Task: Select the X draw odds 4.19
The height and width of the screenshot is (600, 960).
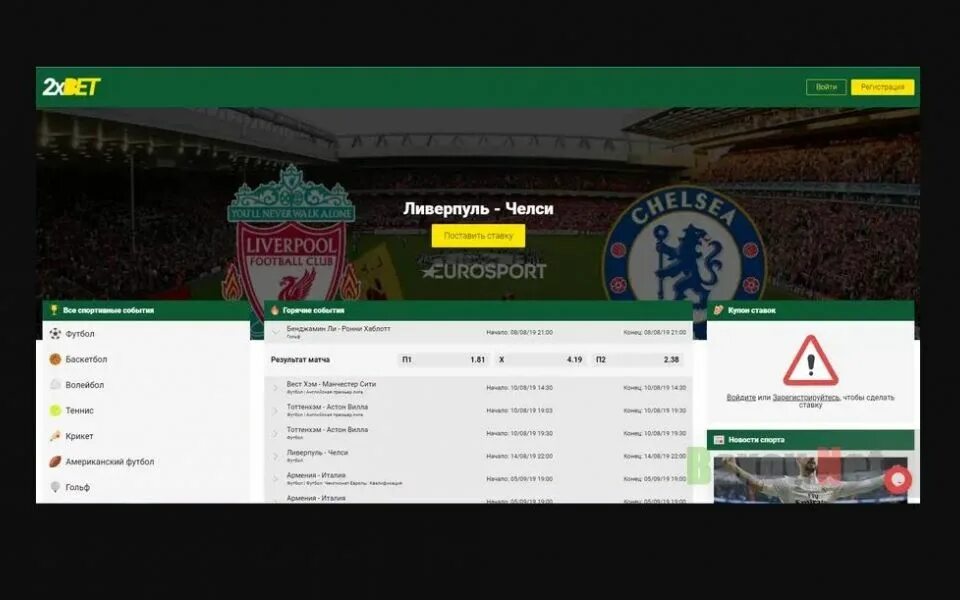Action: 540,360
